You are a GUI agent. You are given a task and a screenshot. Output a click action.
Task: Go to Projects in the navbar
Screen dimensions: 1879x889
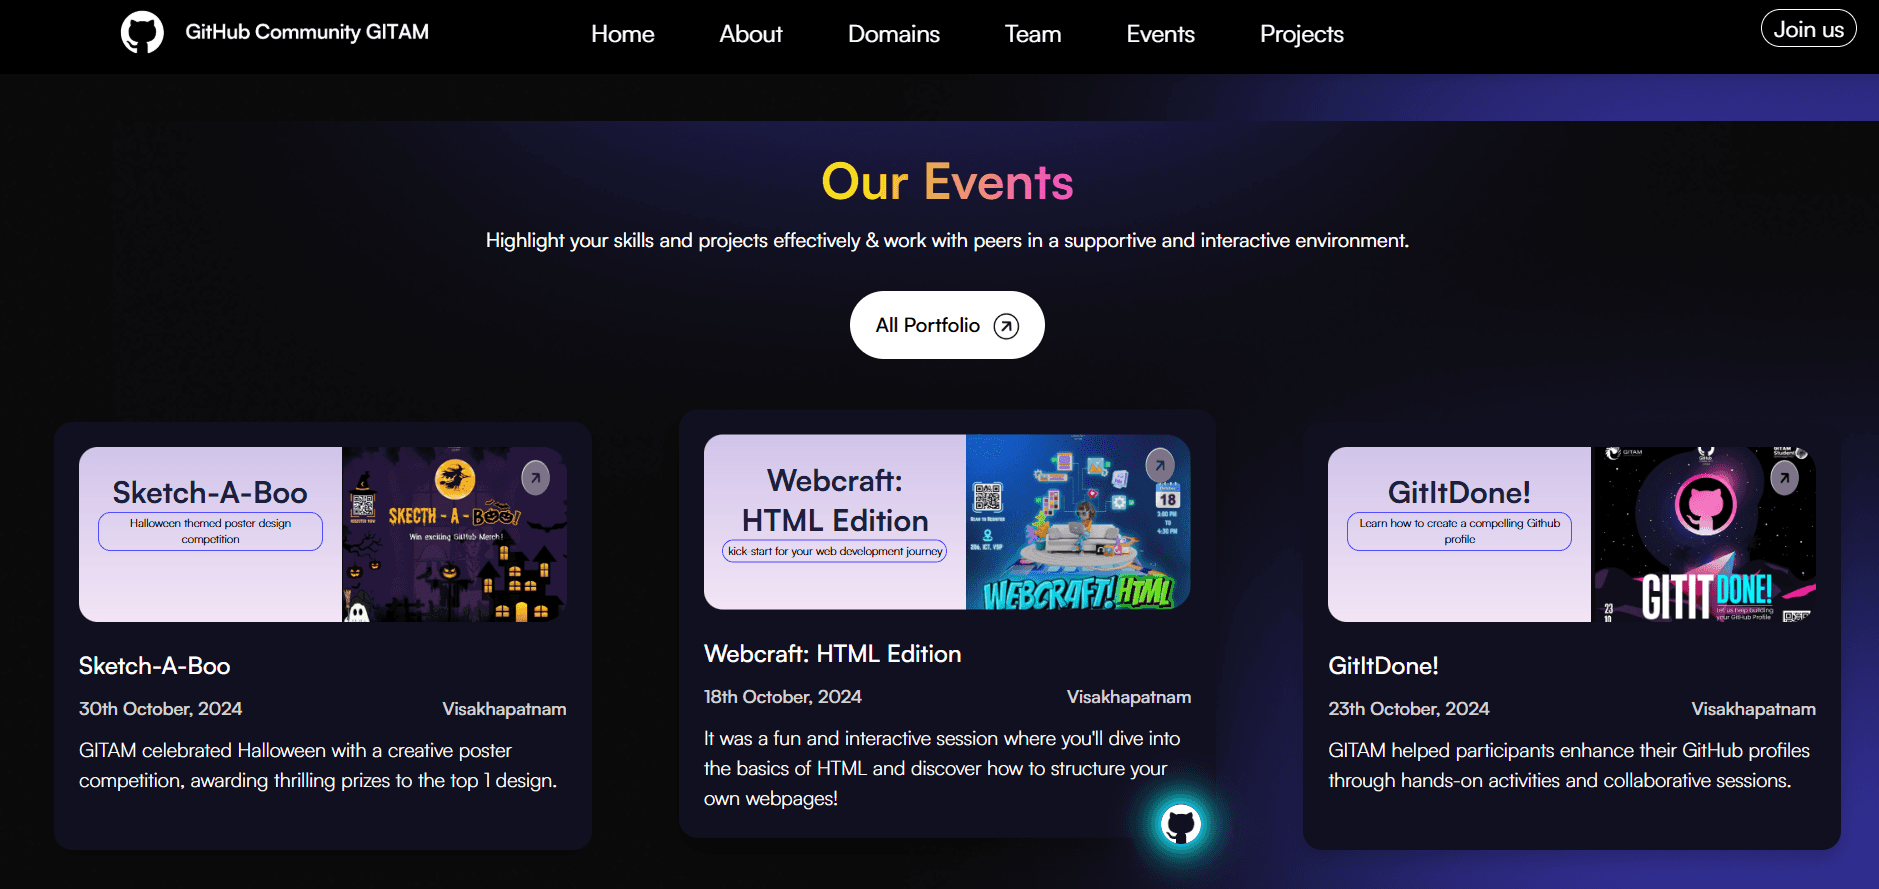point(1302,34)
